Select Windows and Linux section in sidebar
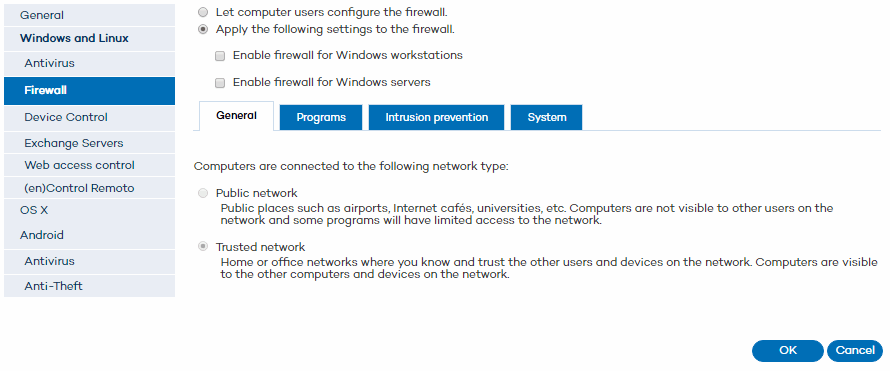Image resolution: width=890 pixels, height=371 pixels. pos(89,39)
